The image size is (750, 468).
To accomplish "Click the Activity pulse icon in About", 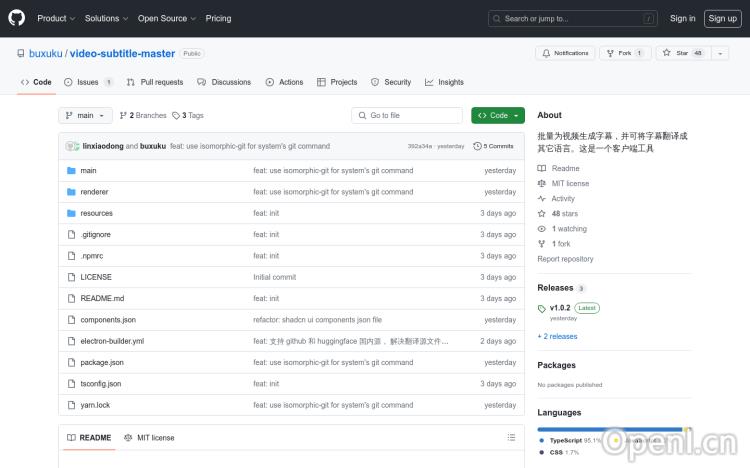I will [x=542, y=199].
